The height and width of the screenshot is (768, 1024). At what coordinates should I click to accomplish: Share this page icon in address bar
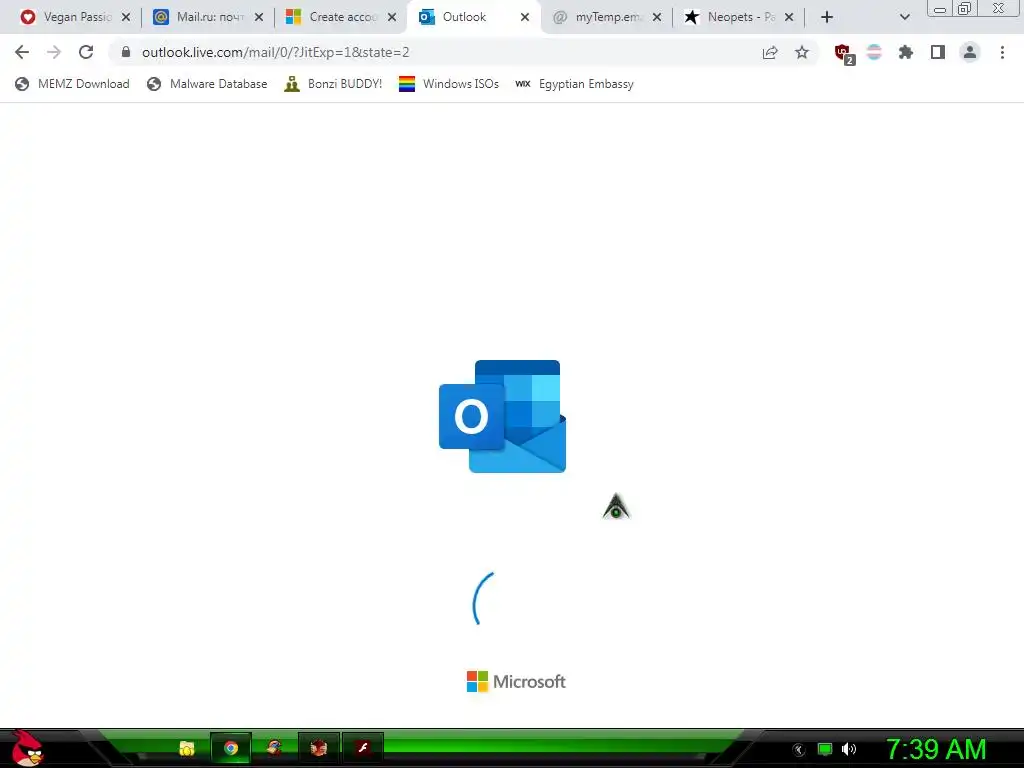pyautogui.click(x=770, y=52)
